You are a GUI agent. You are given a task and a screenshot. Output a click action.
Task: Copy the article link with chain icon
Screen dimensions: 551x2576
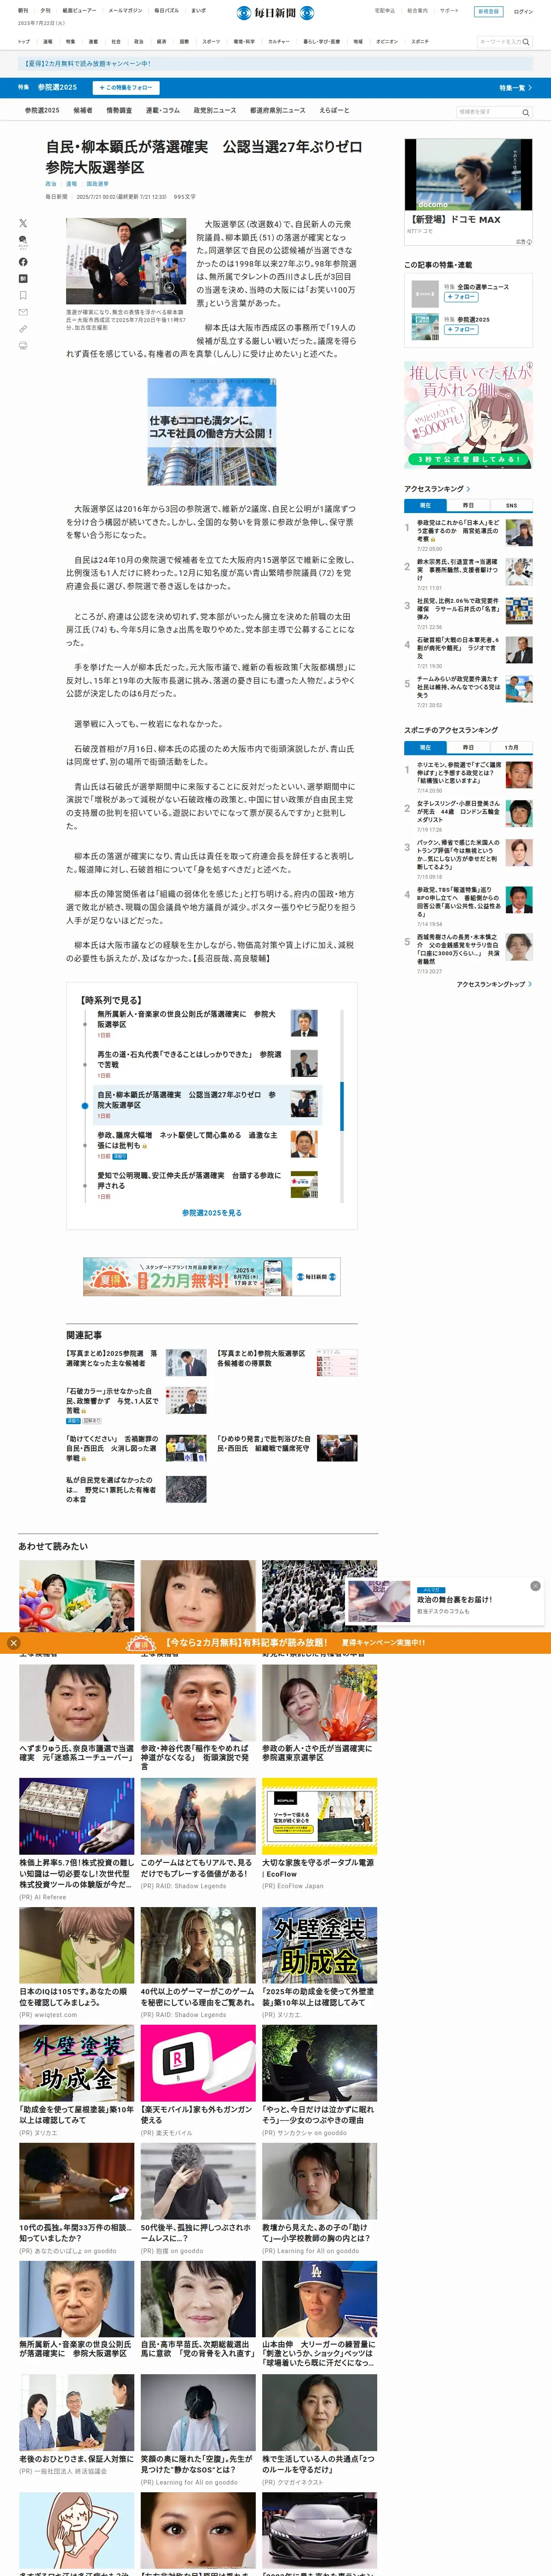23,329
